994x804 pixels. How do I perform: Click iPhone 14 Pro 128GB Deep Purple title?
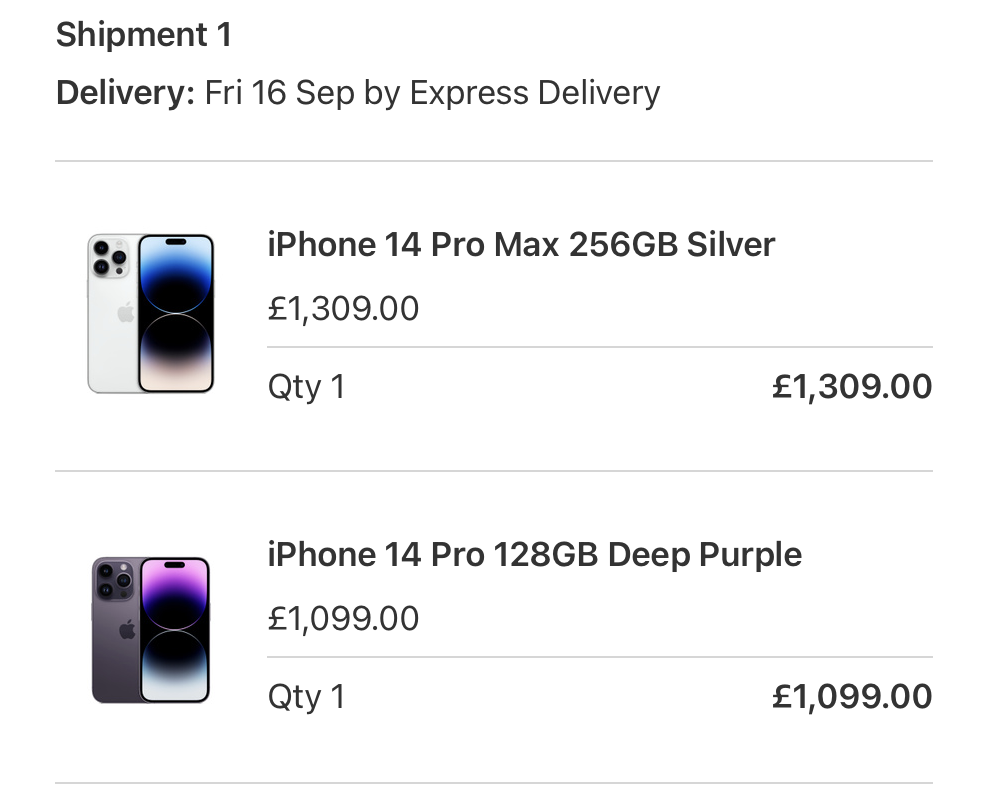pos(534,555)
